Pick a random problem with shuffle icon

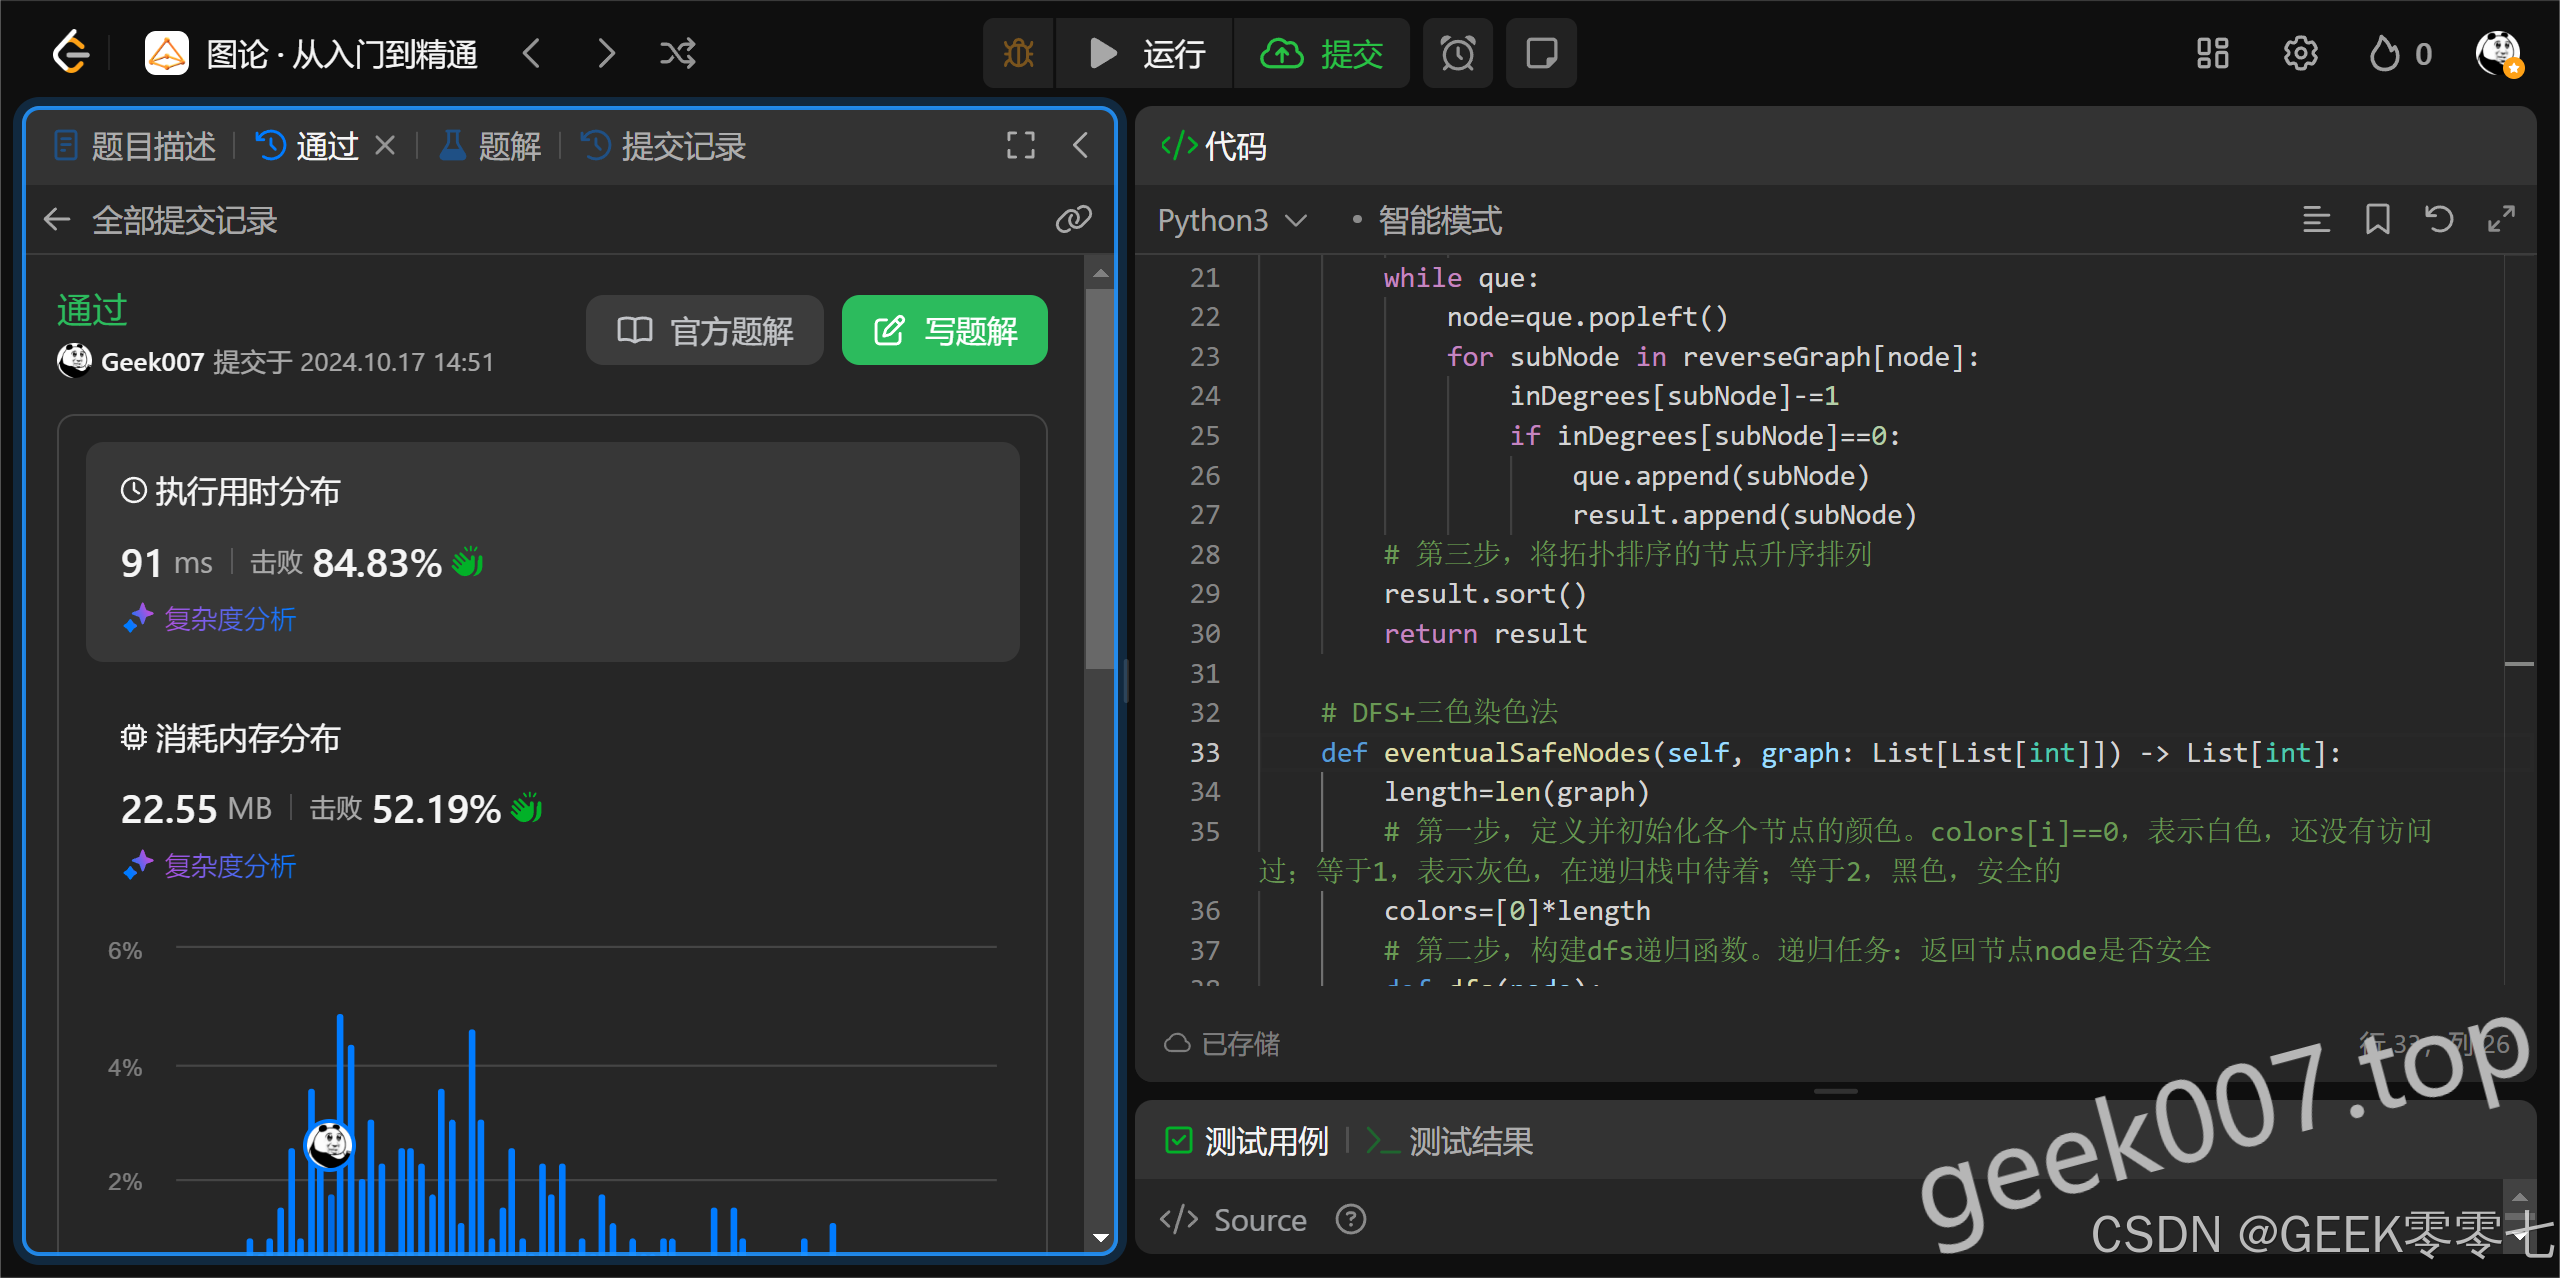[x=677, y=53]
